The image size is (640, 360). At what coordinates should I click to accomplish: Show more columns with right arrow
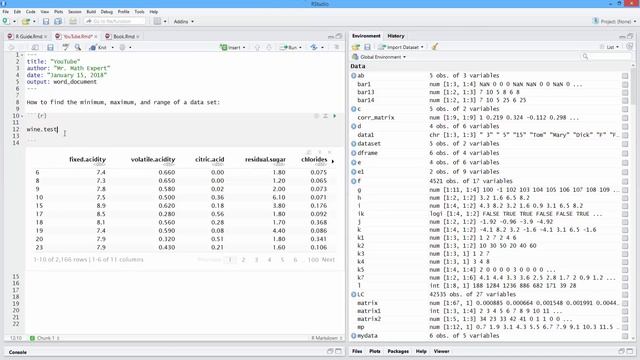coord(333,162)
